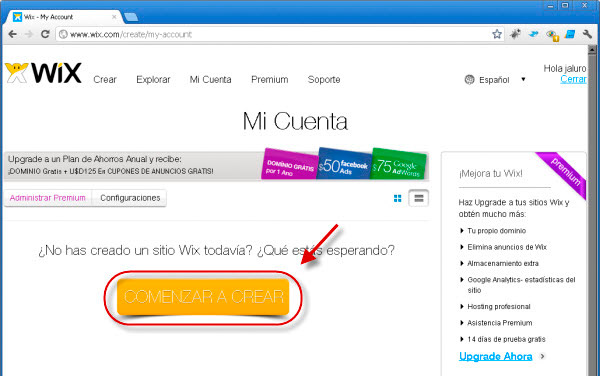600x376 pixels.
Task: Expand Elimina anuncios de Wix item
Action: tap(503, 247)
